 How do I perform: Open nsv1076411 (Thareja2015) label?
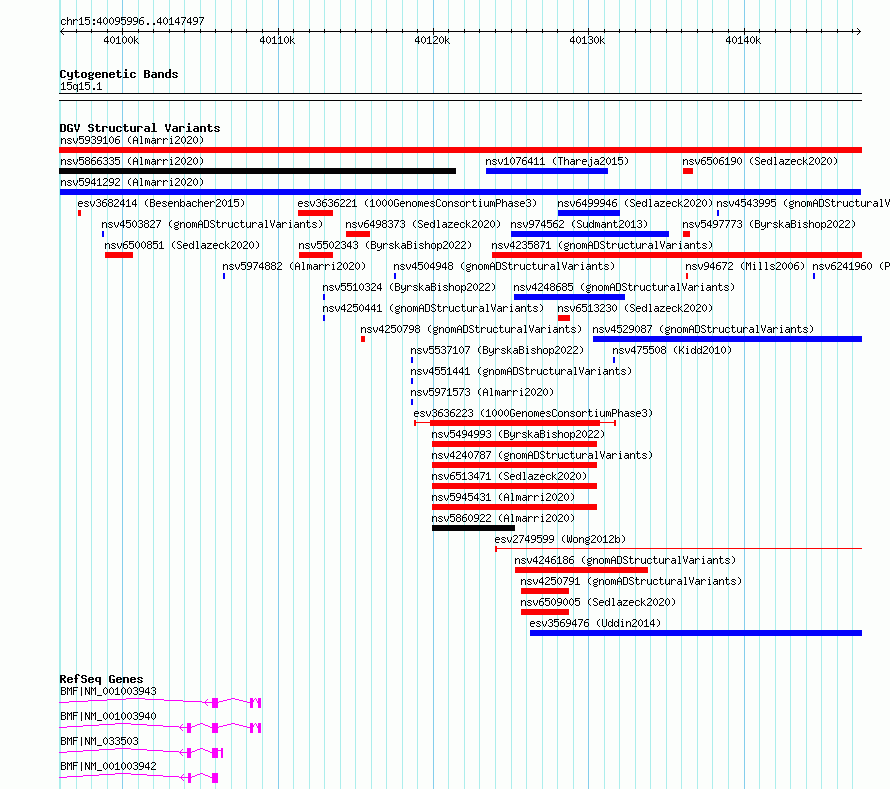click(x=557, y=161)
